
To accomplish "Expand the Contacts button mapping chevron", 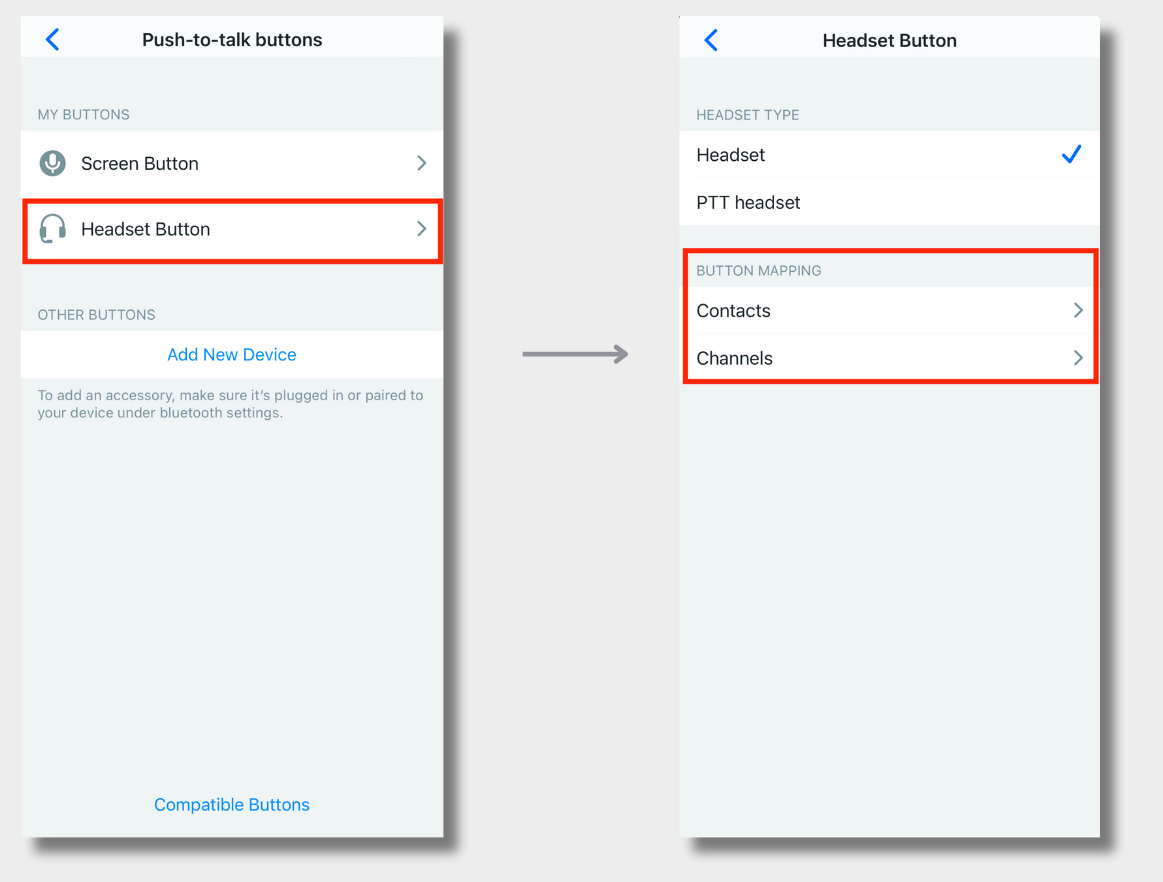I will [x=1077, y=310].
